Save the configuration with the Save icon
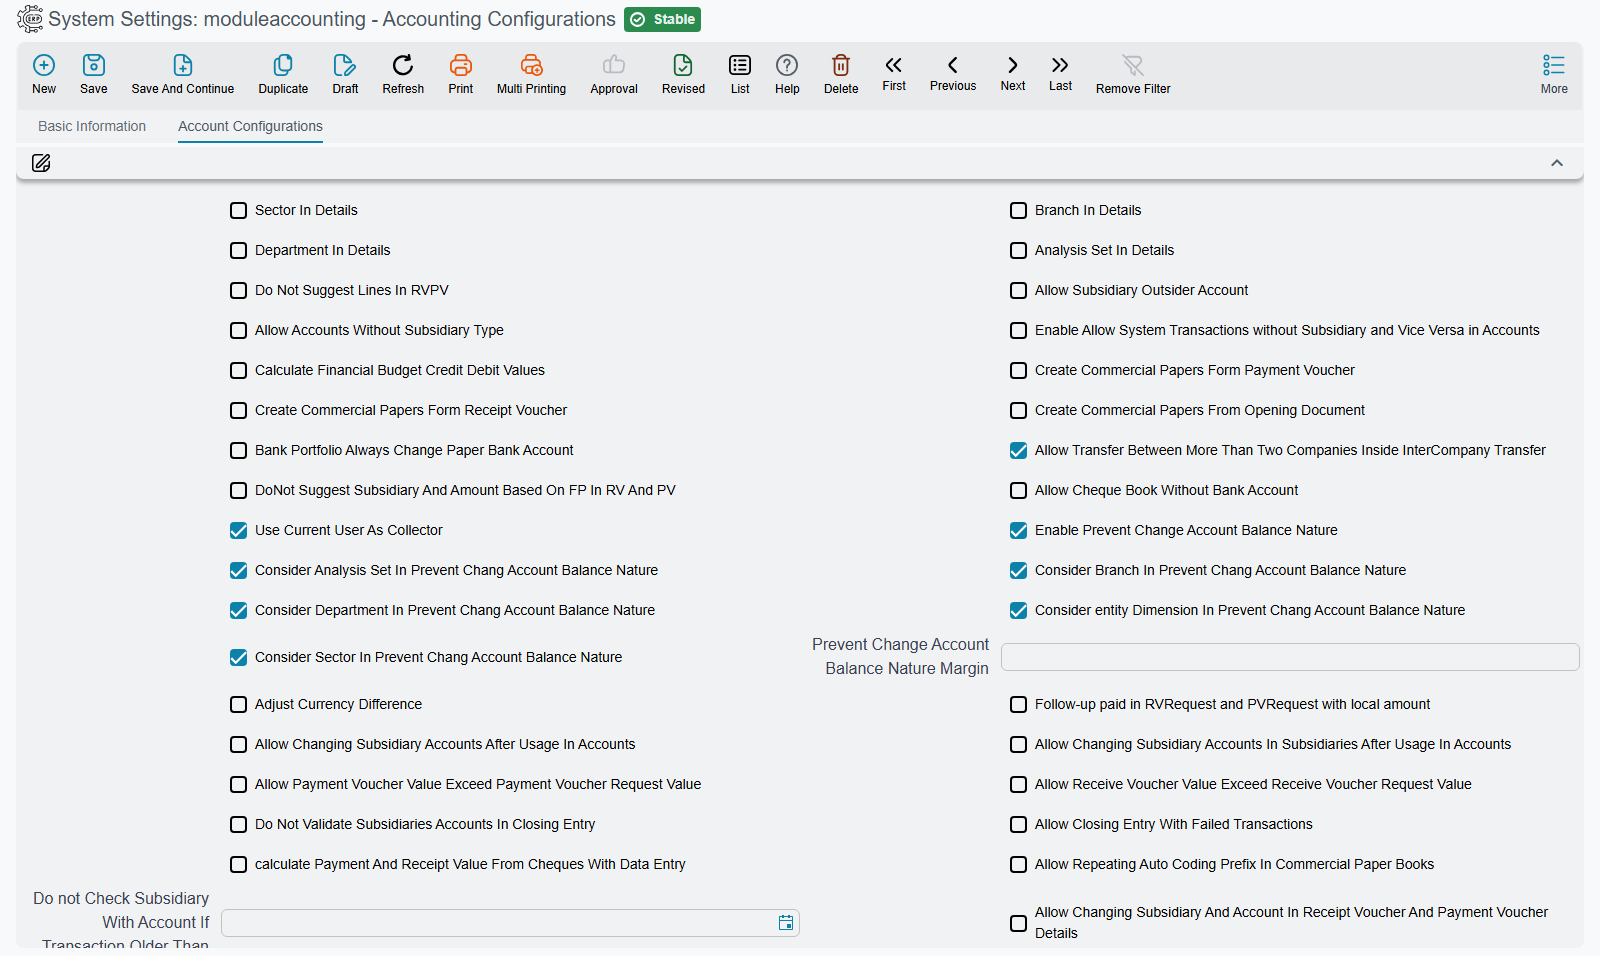1600x956 pixels. click(x=94, y=65)
